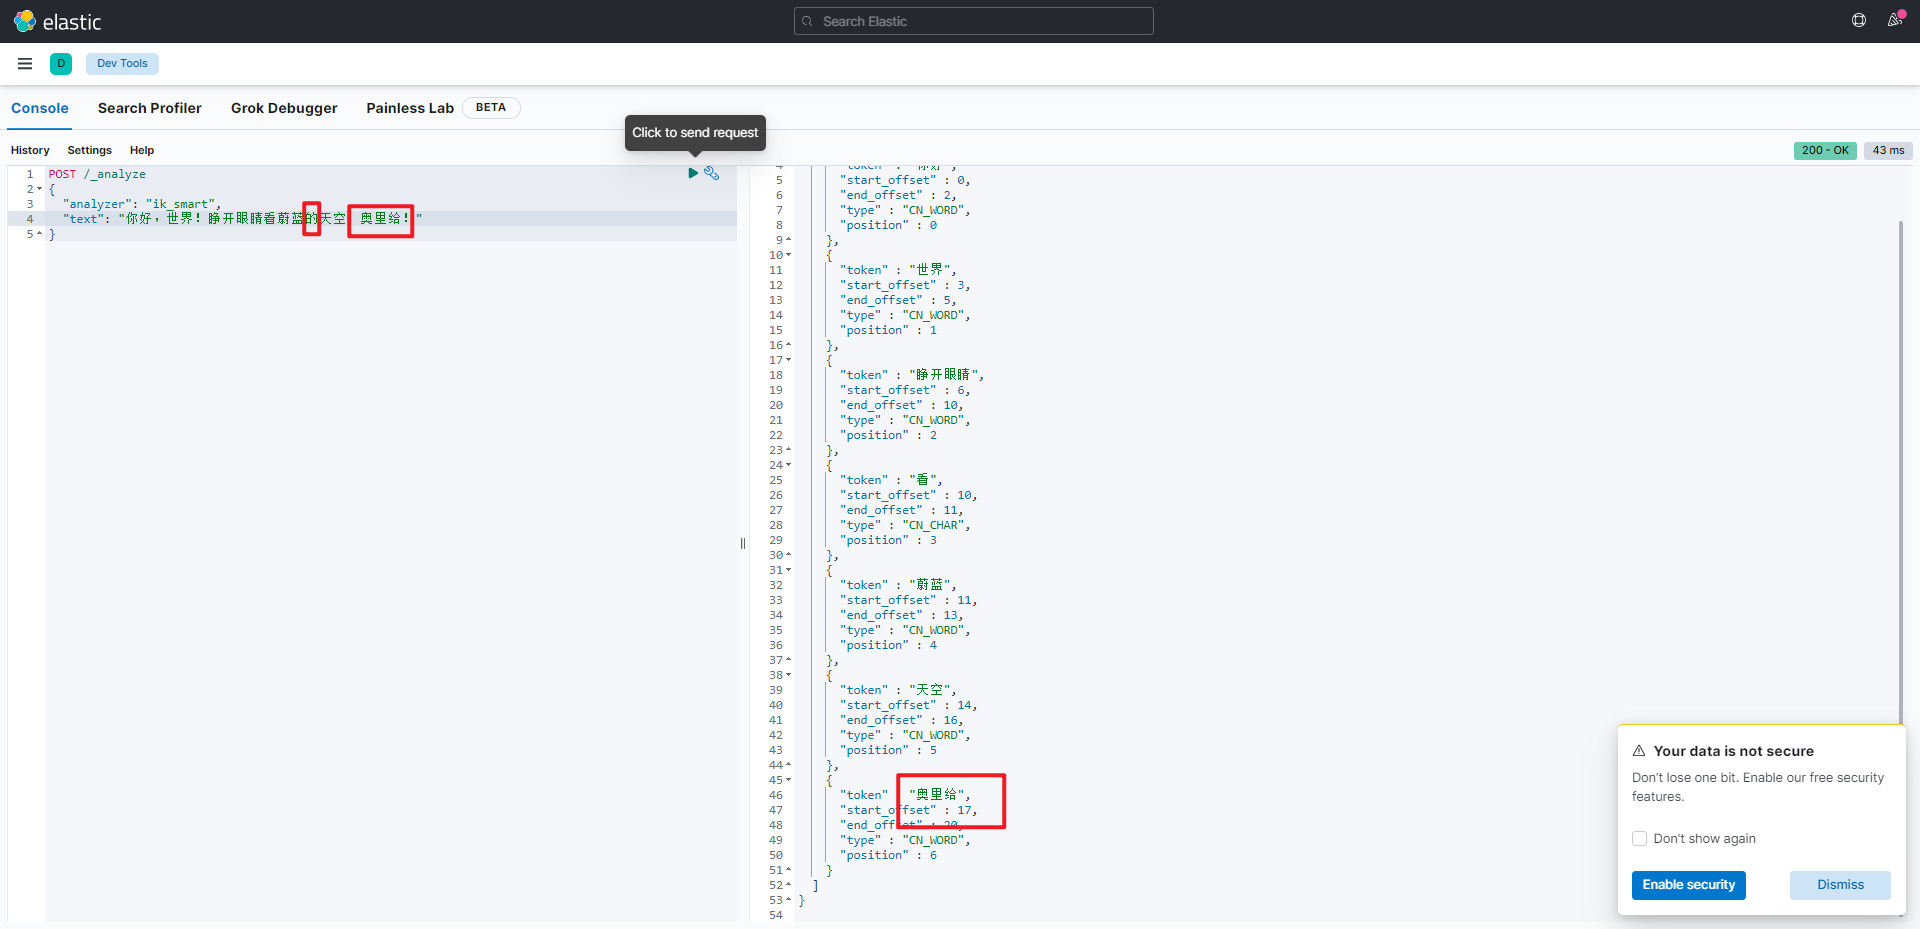1920x929 pixels.
Task: Click the Your data is not secure heading
Action: (1733, 751)
